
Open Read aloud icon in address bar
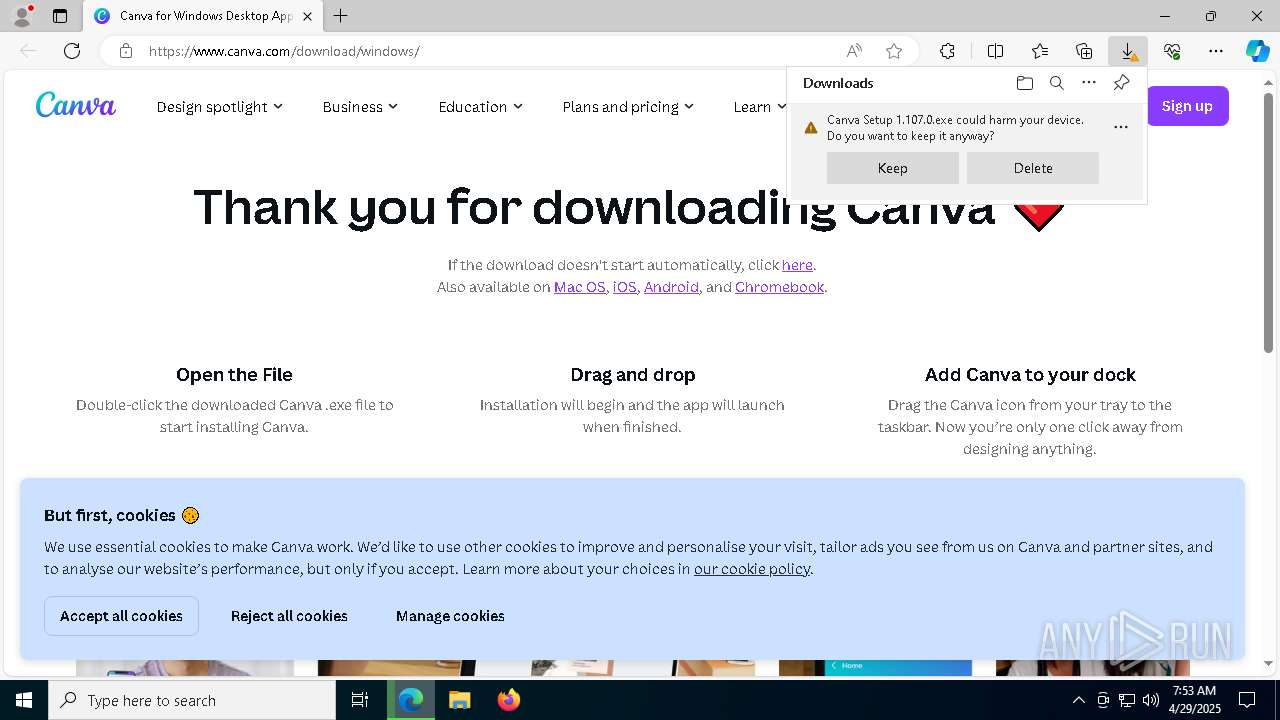point(854,51)
